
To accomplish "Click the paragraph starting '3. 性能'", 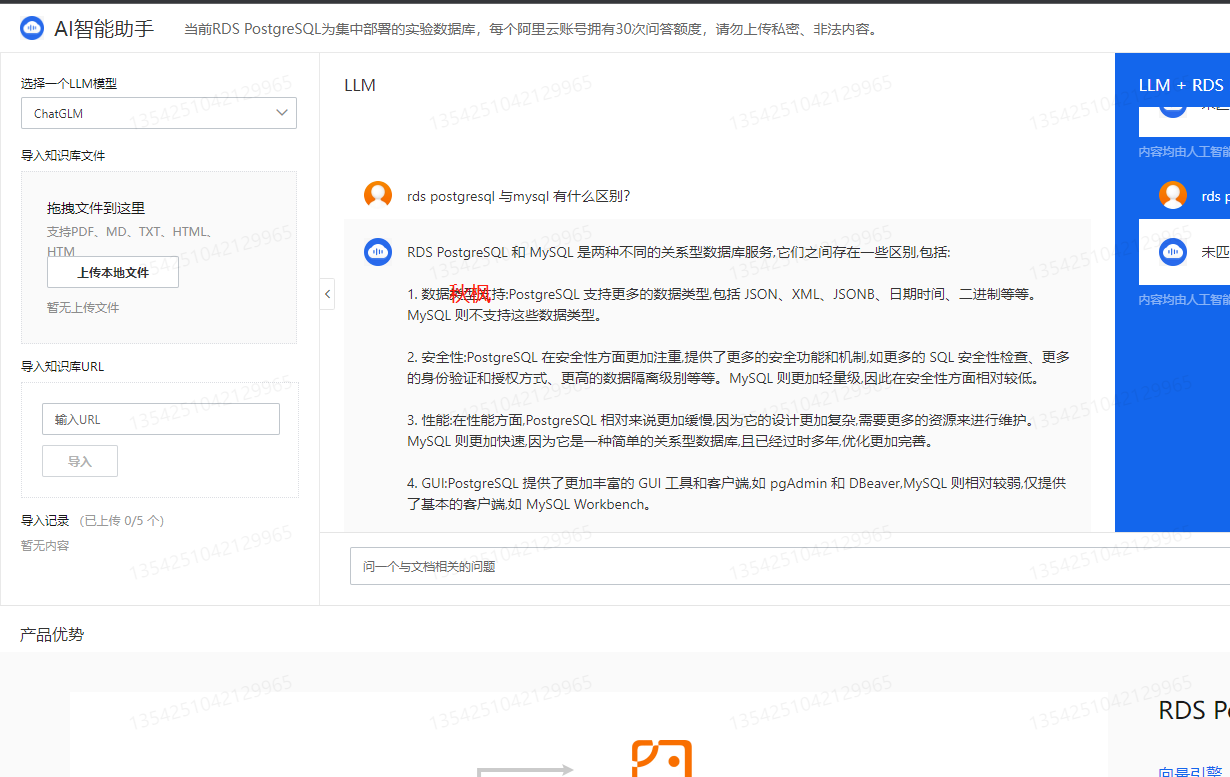I will pyautogui.click(x=722, y=431).
